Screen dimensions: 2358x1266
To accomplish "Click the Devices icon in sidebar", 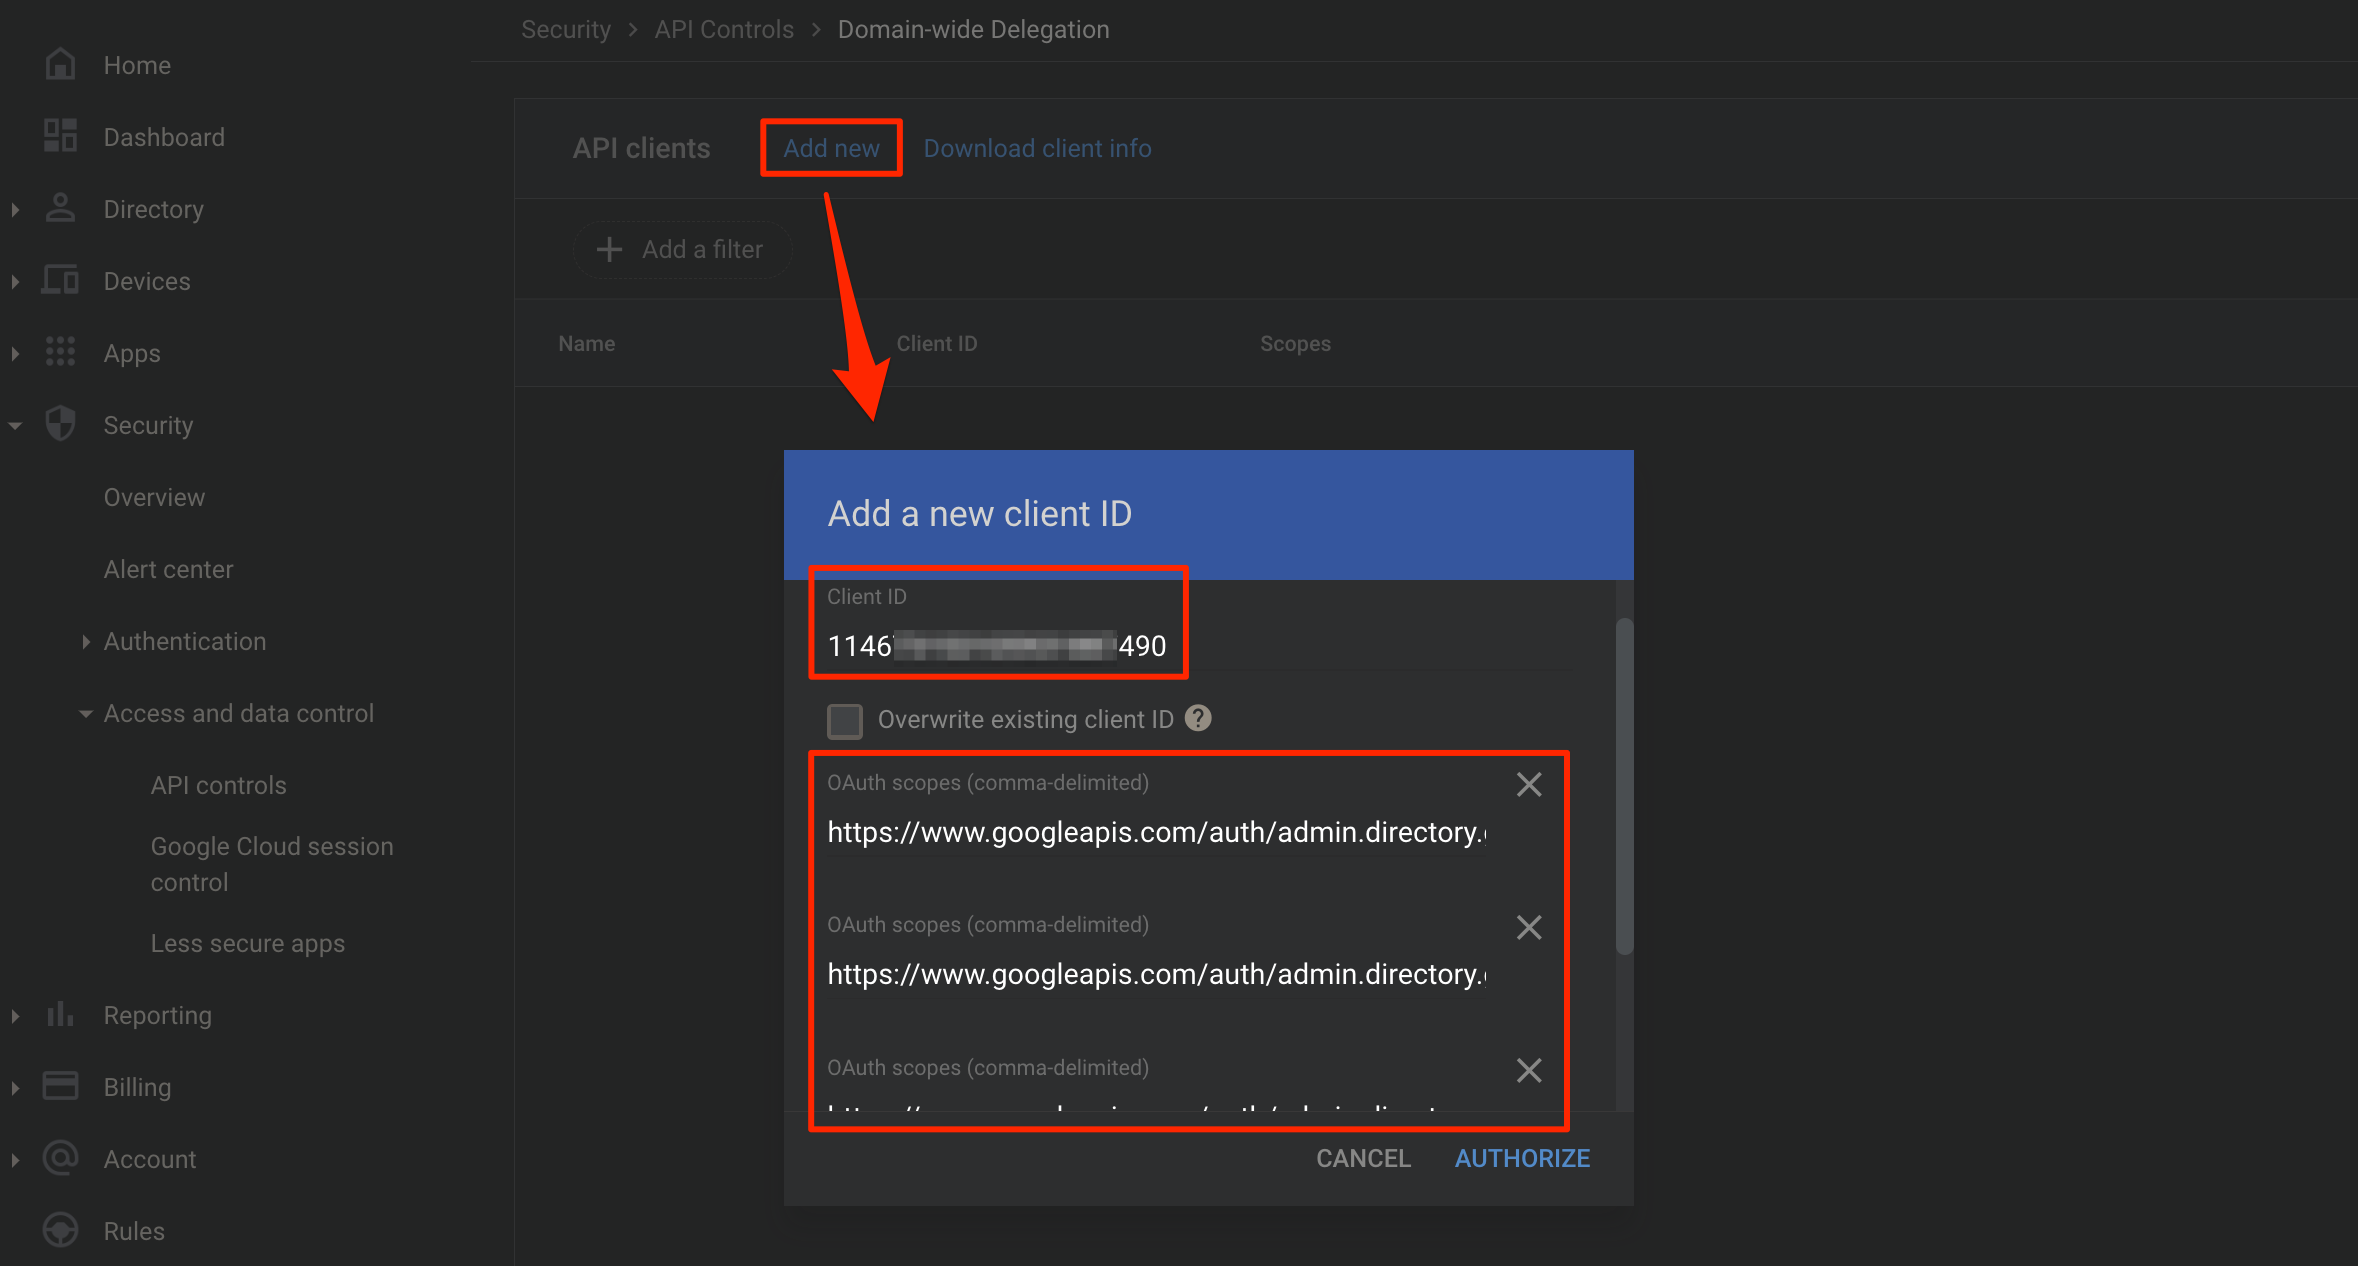I will tap(60, 280).
